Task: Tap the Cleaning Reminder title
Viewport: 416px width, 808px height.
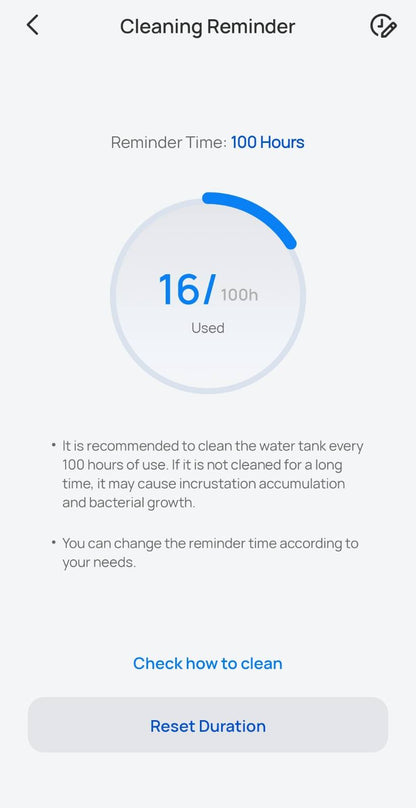Action: click(x=208, y=26)
